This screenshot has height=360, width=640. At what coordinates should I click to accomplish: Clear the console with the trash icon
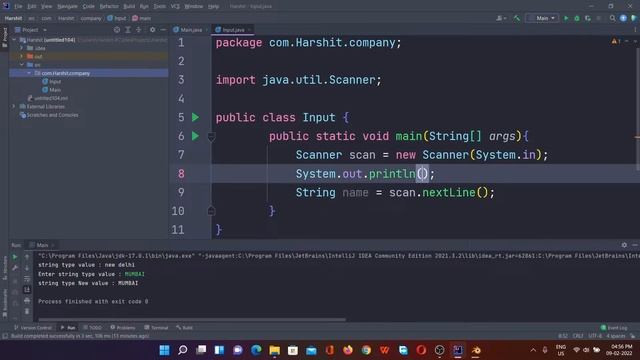pos(27,311)
